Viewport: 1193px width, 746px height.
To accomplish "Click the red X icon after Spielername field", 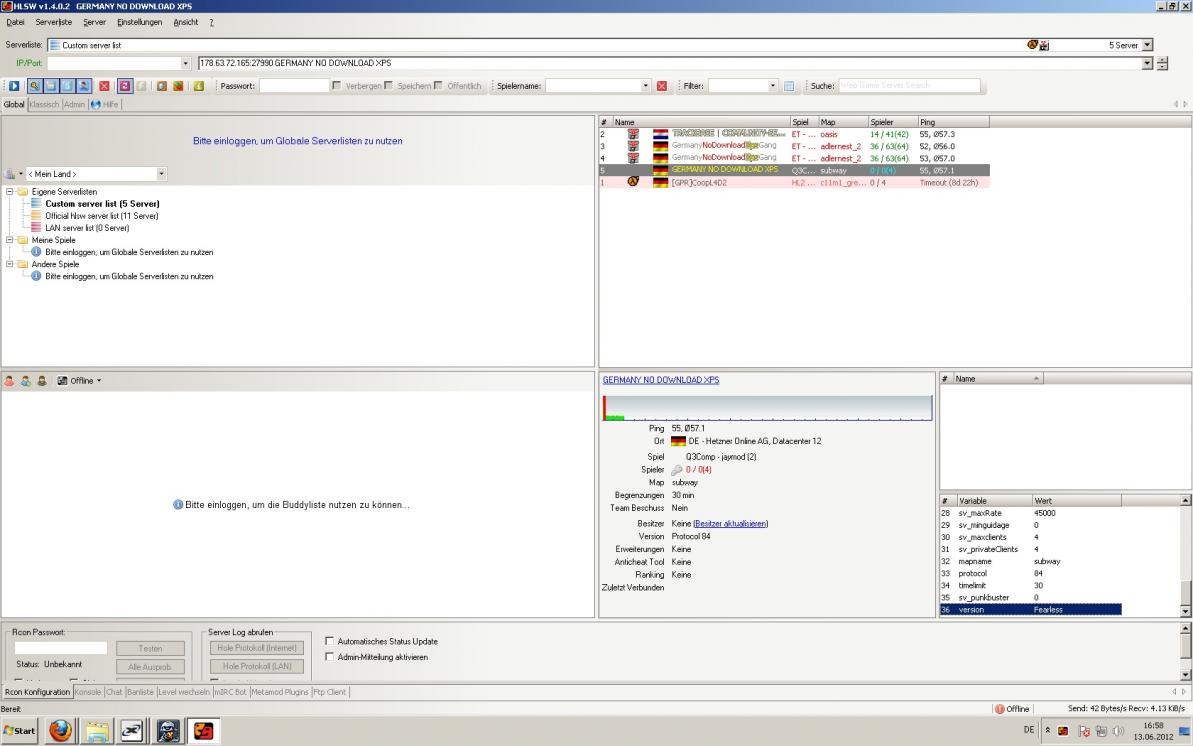I will [x=662, y=86].
